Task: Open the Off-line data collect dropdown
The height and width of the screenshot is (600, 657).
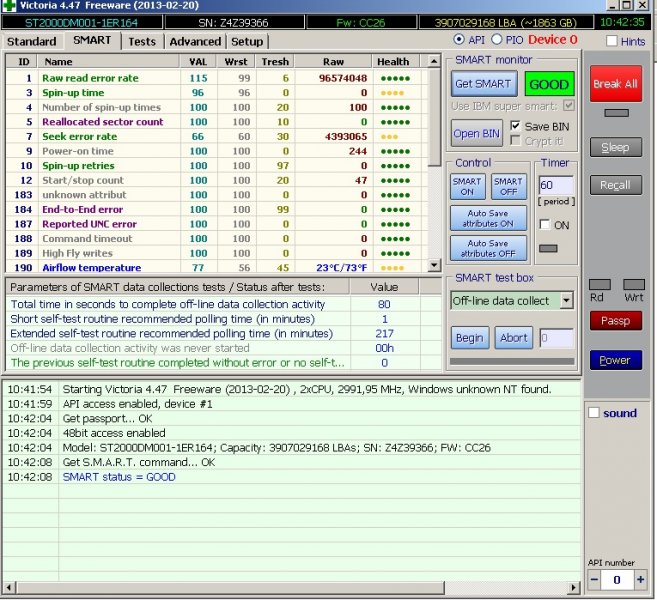Action: click(566, 300)
